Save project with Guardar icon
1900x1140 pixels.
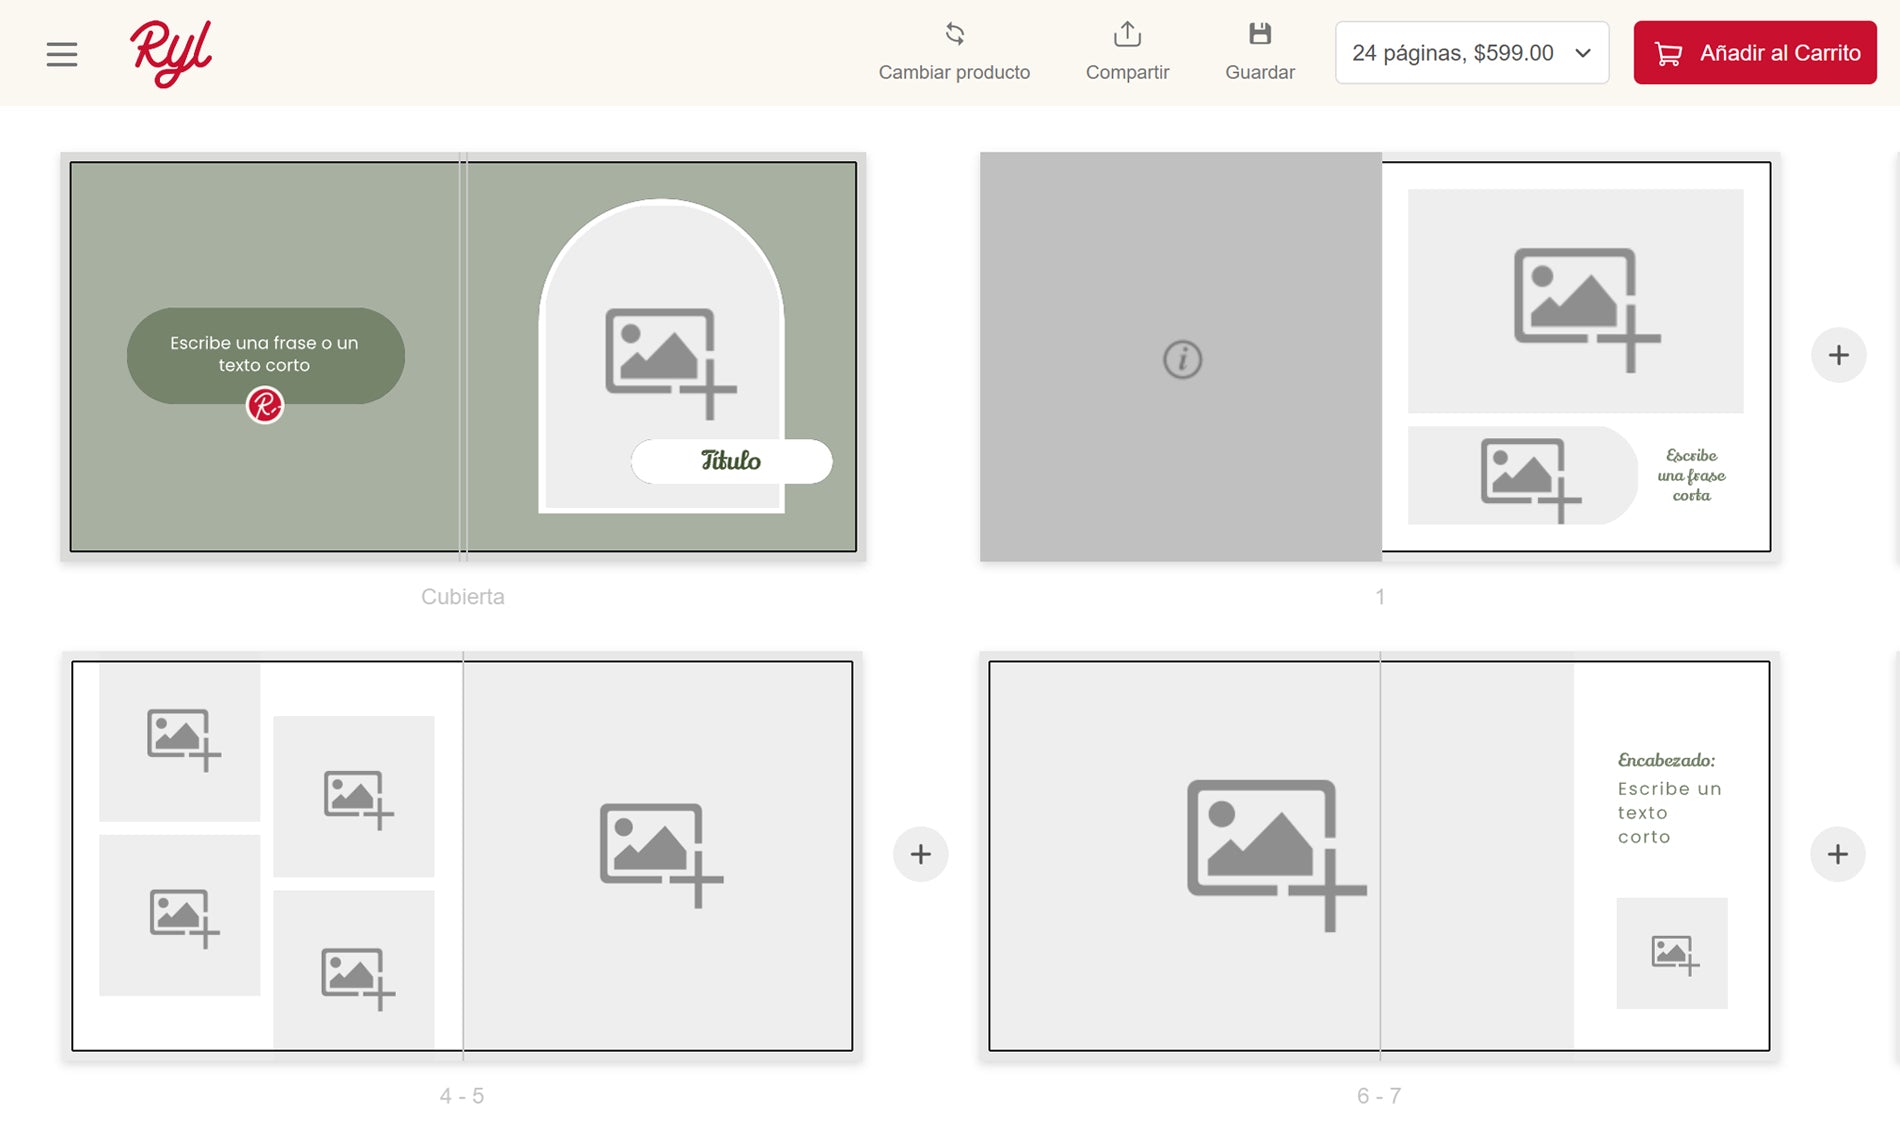(1259, 35)
